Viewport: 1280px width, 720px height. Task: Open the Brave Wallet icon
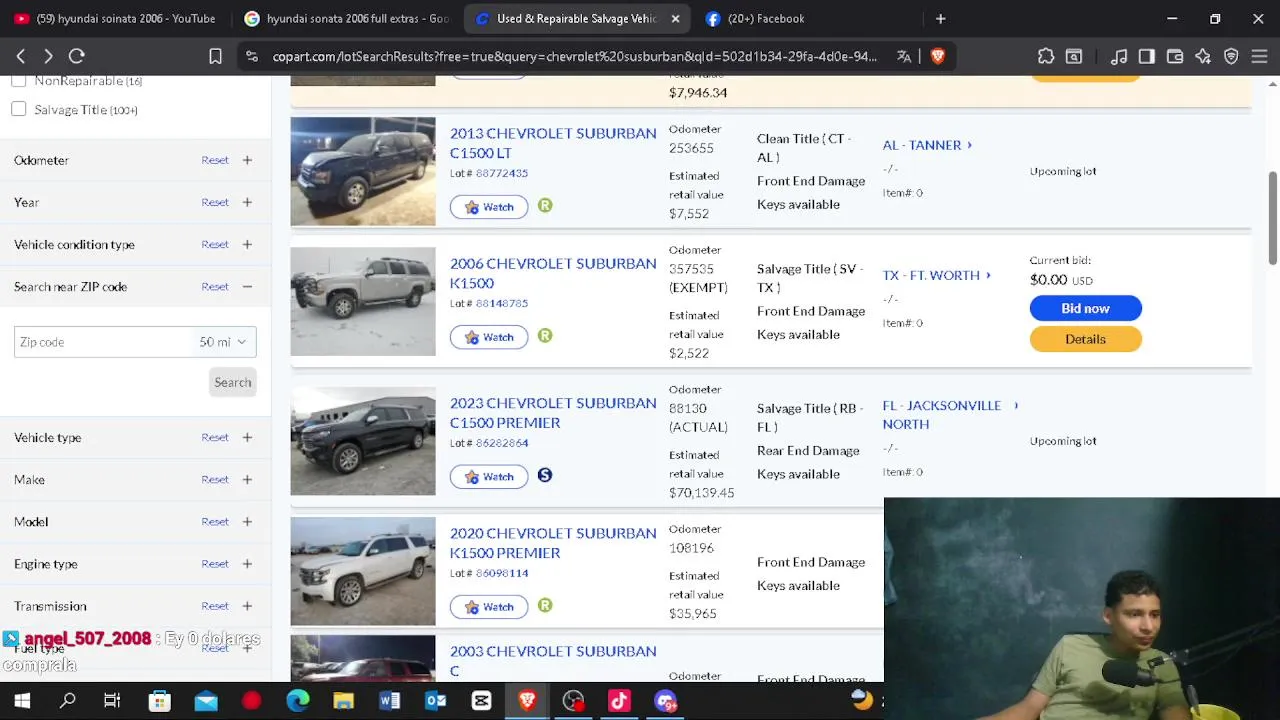pyautogui.click(x=1175, y=57)
